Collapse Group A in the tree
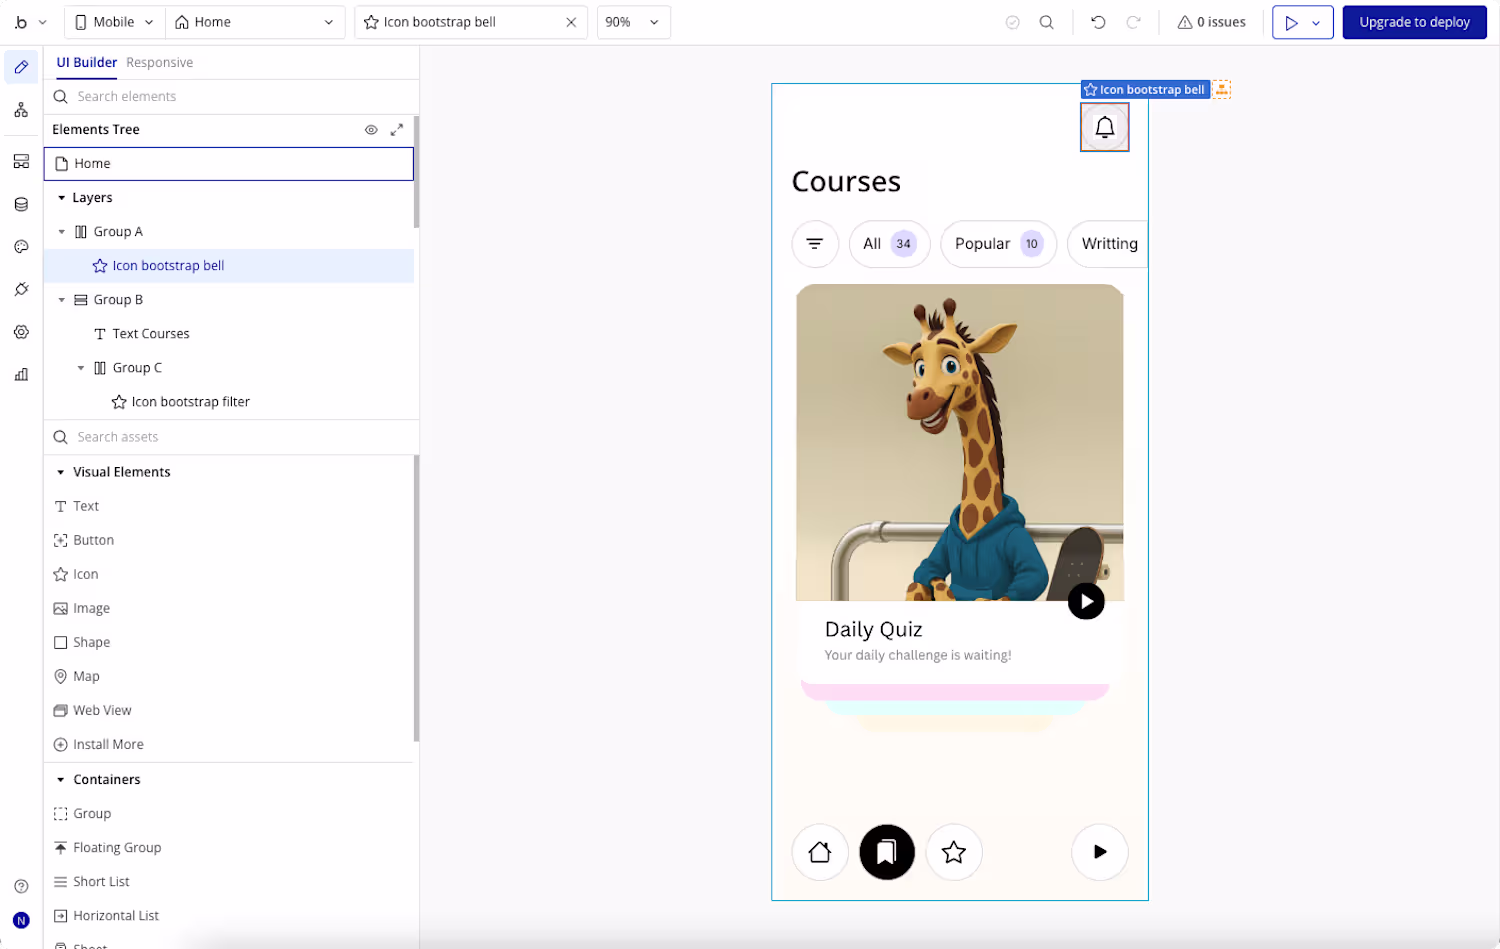 click(61, 232)
